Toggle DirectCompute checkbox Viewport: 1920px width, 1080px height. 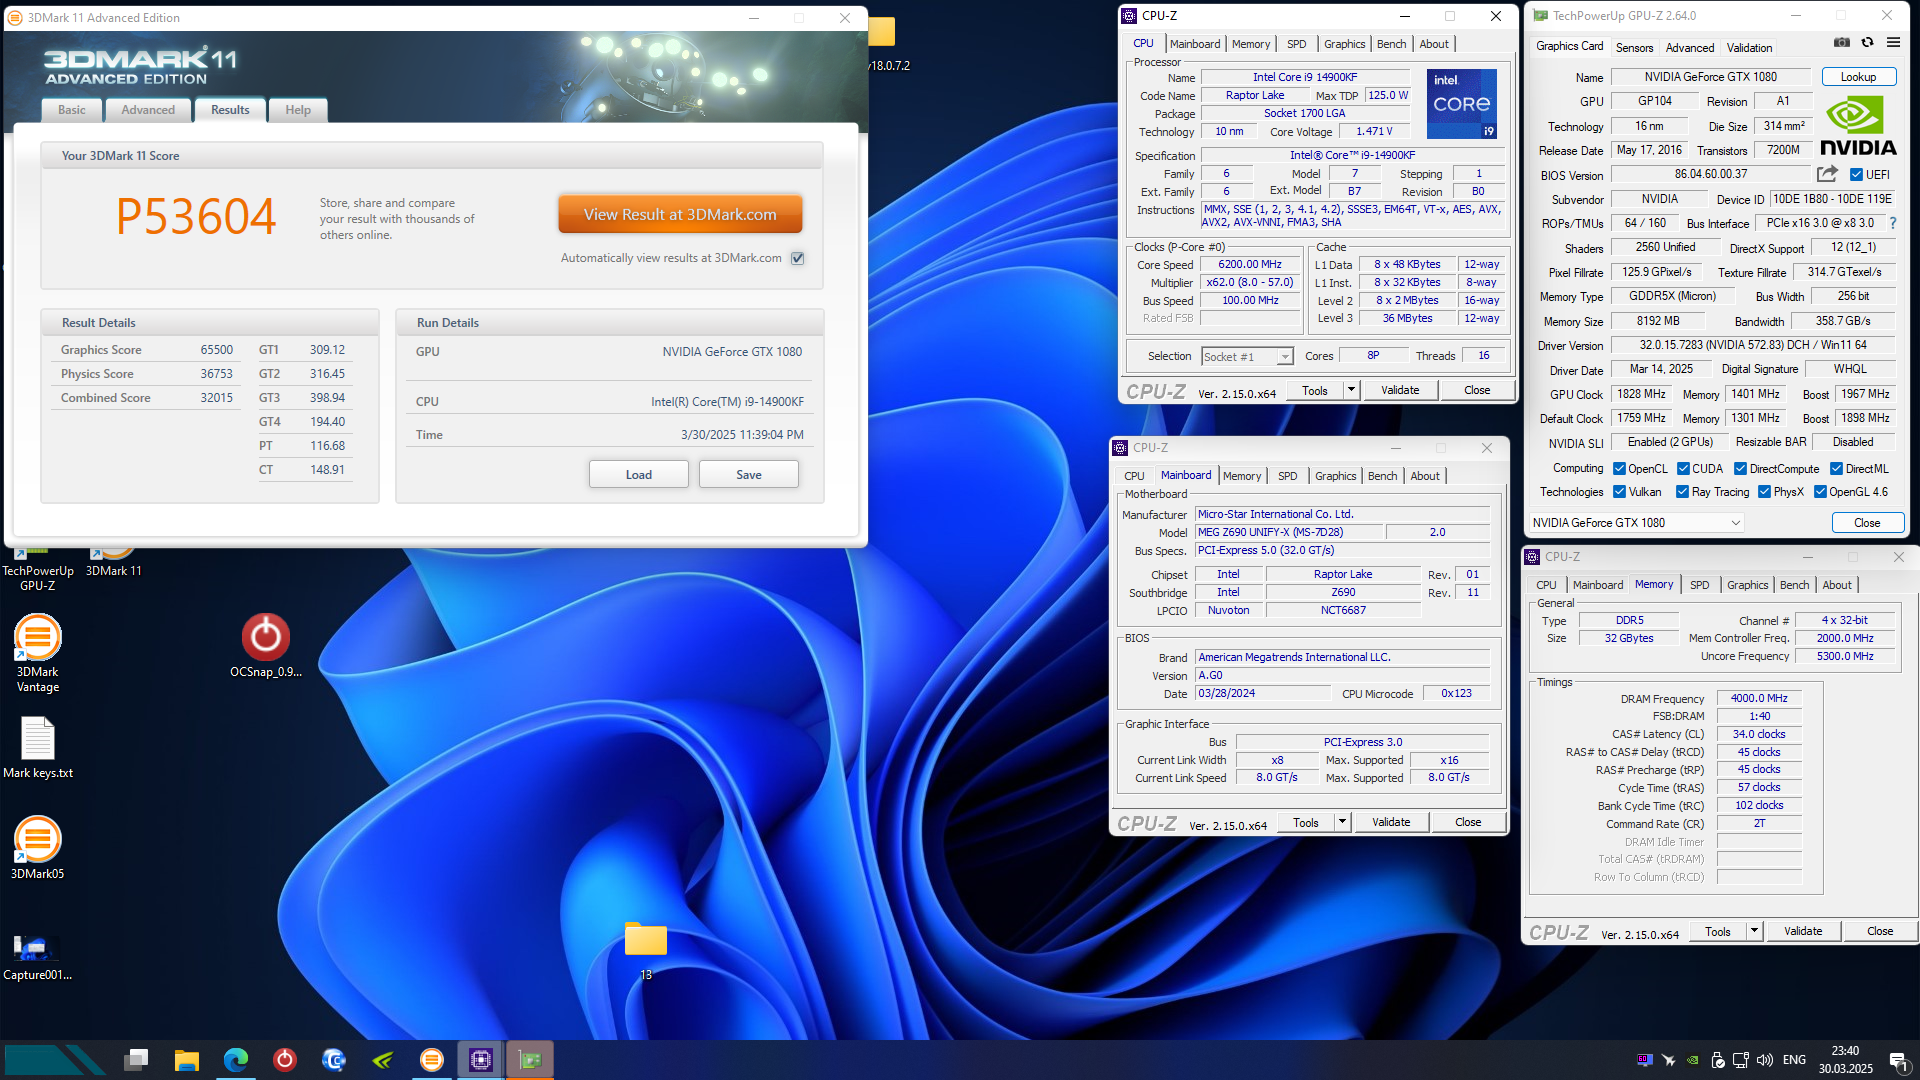click(x=1740, y=469)
